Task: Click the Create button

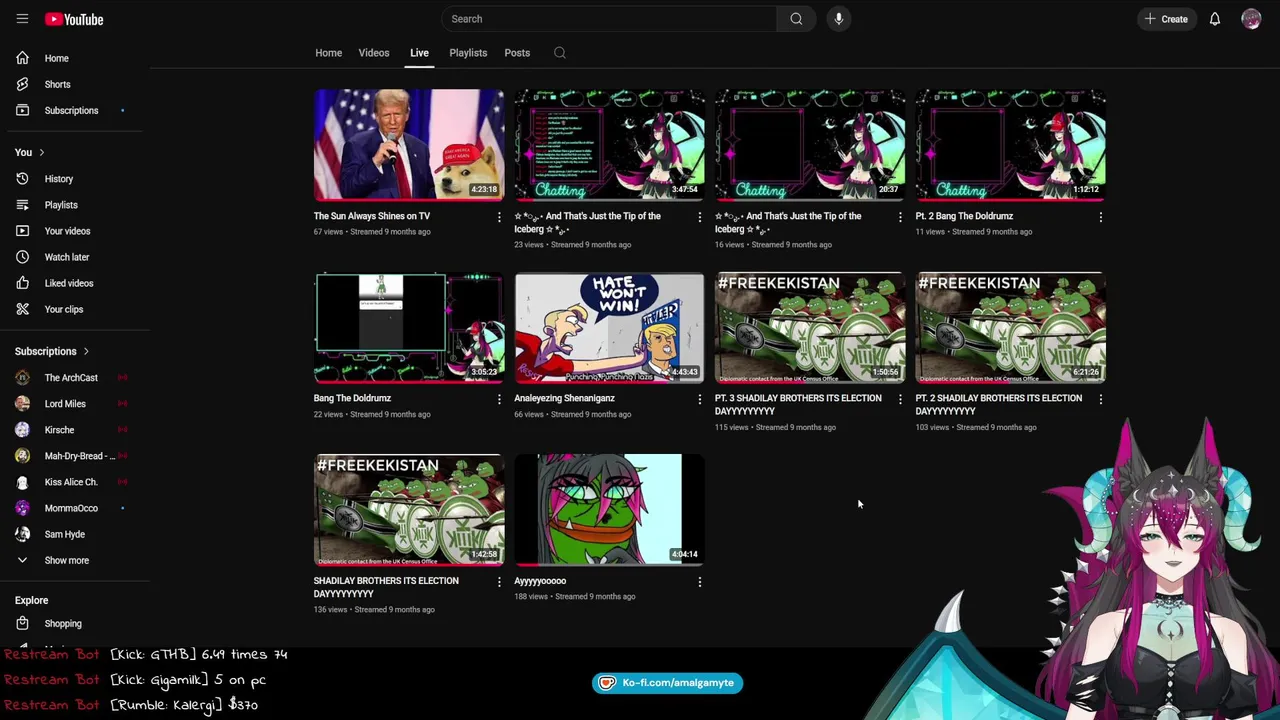Action: [1166, 19]
